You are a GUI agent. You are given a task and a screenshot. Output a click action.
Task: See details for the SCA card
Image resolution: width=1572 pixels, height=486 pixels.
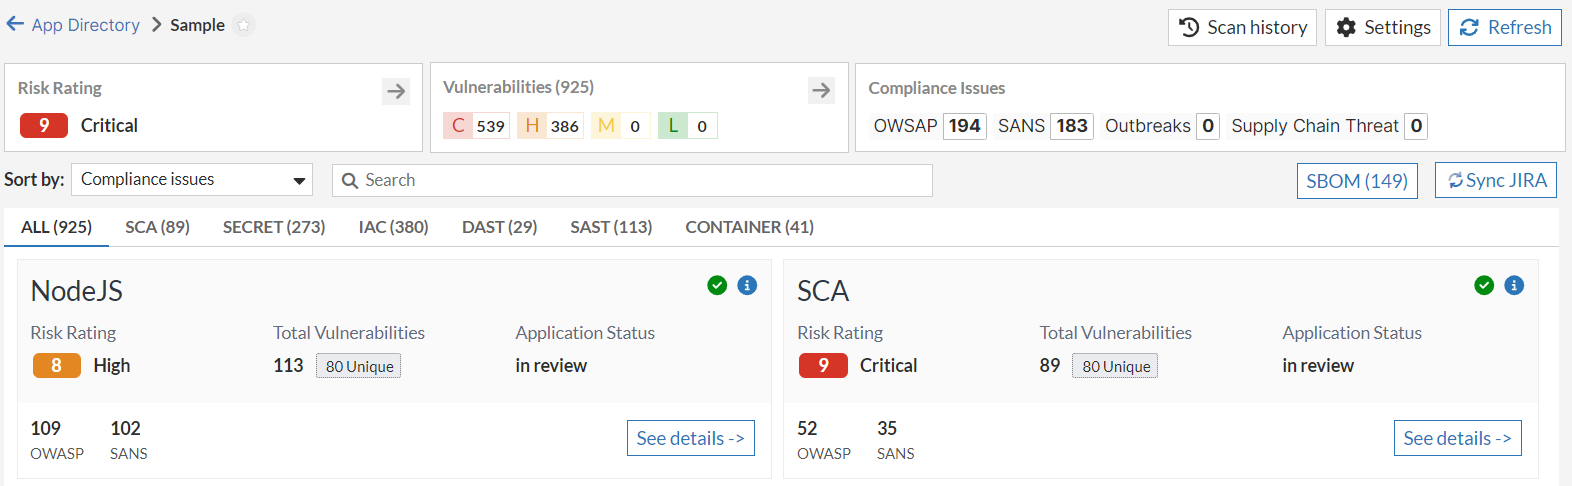[1458, 438]
